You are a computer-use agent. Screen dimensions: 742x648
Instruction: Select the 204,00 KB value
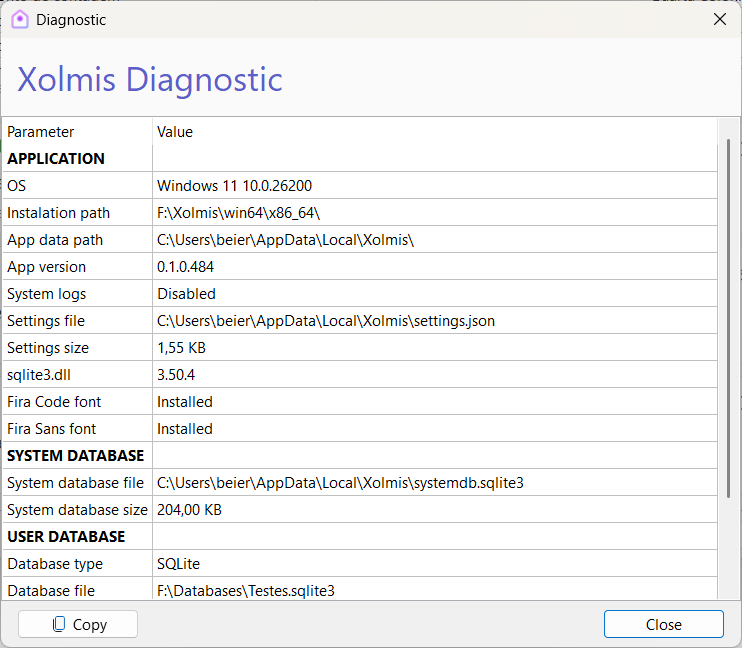coord(435,509)
